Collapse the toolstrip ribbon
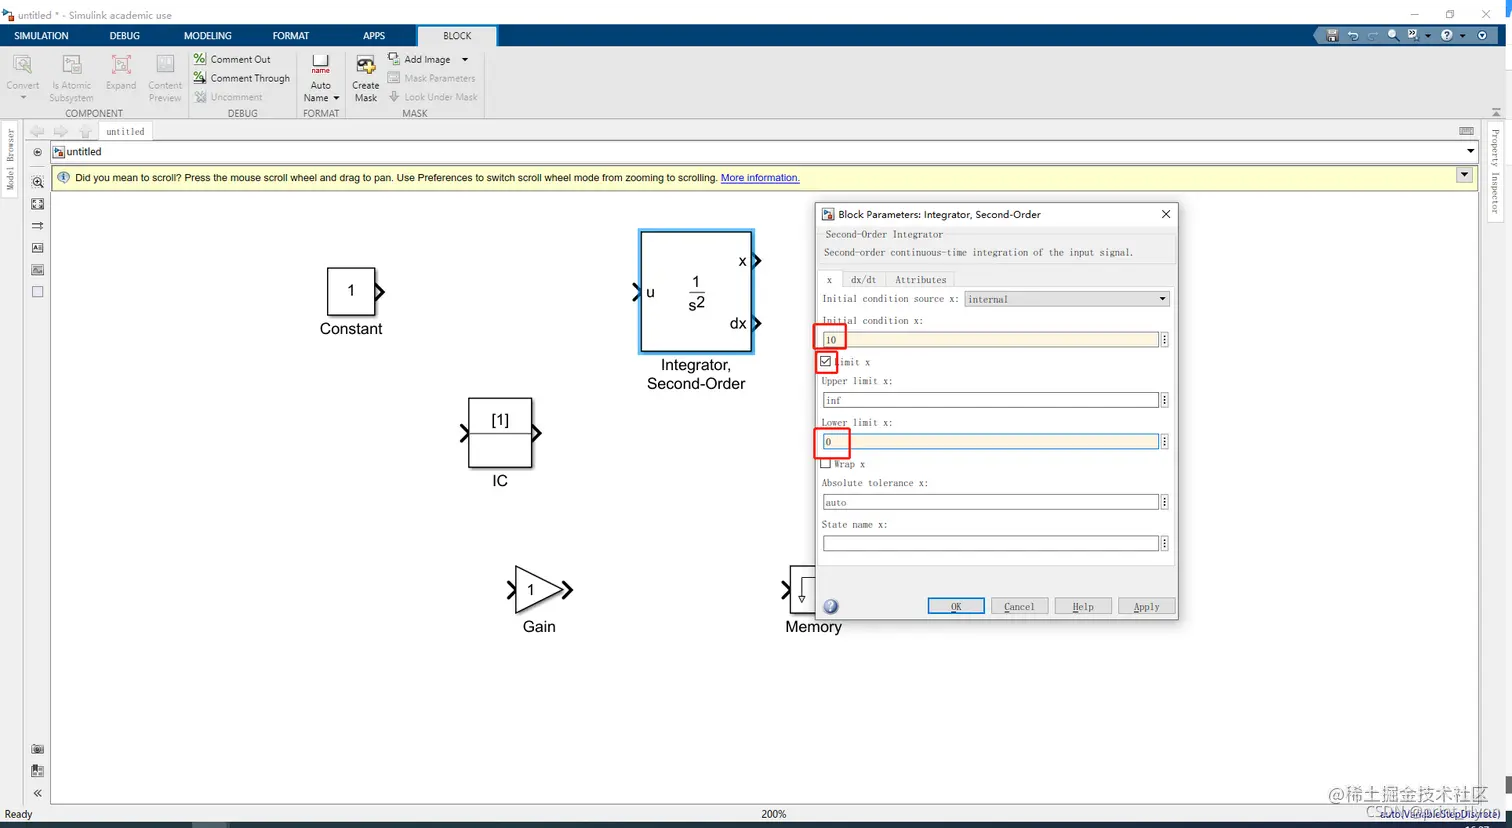1512x828 pixels. (1496, 112)
